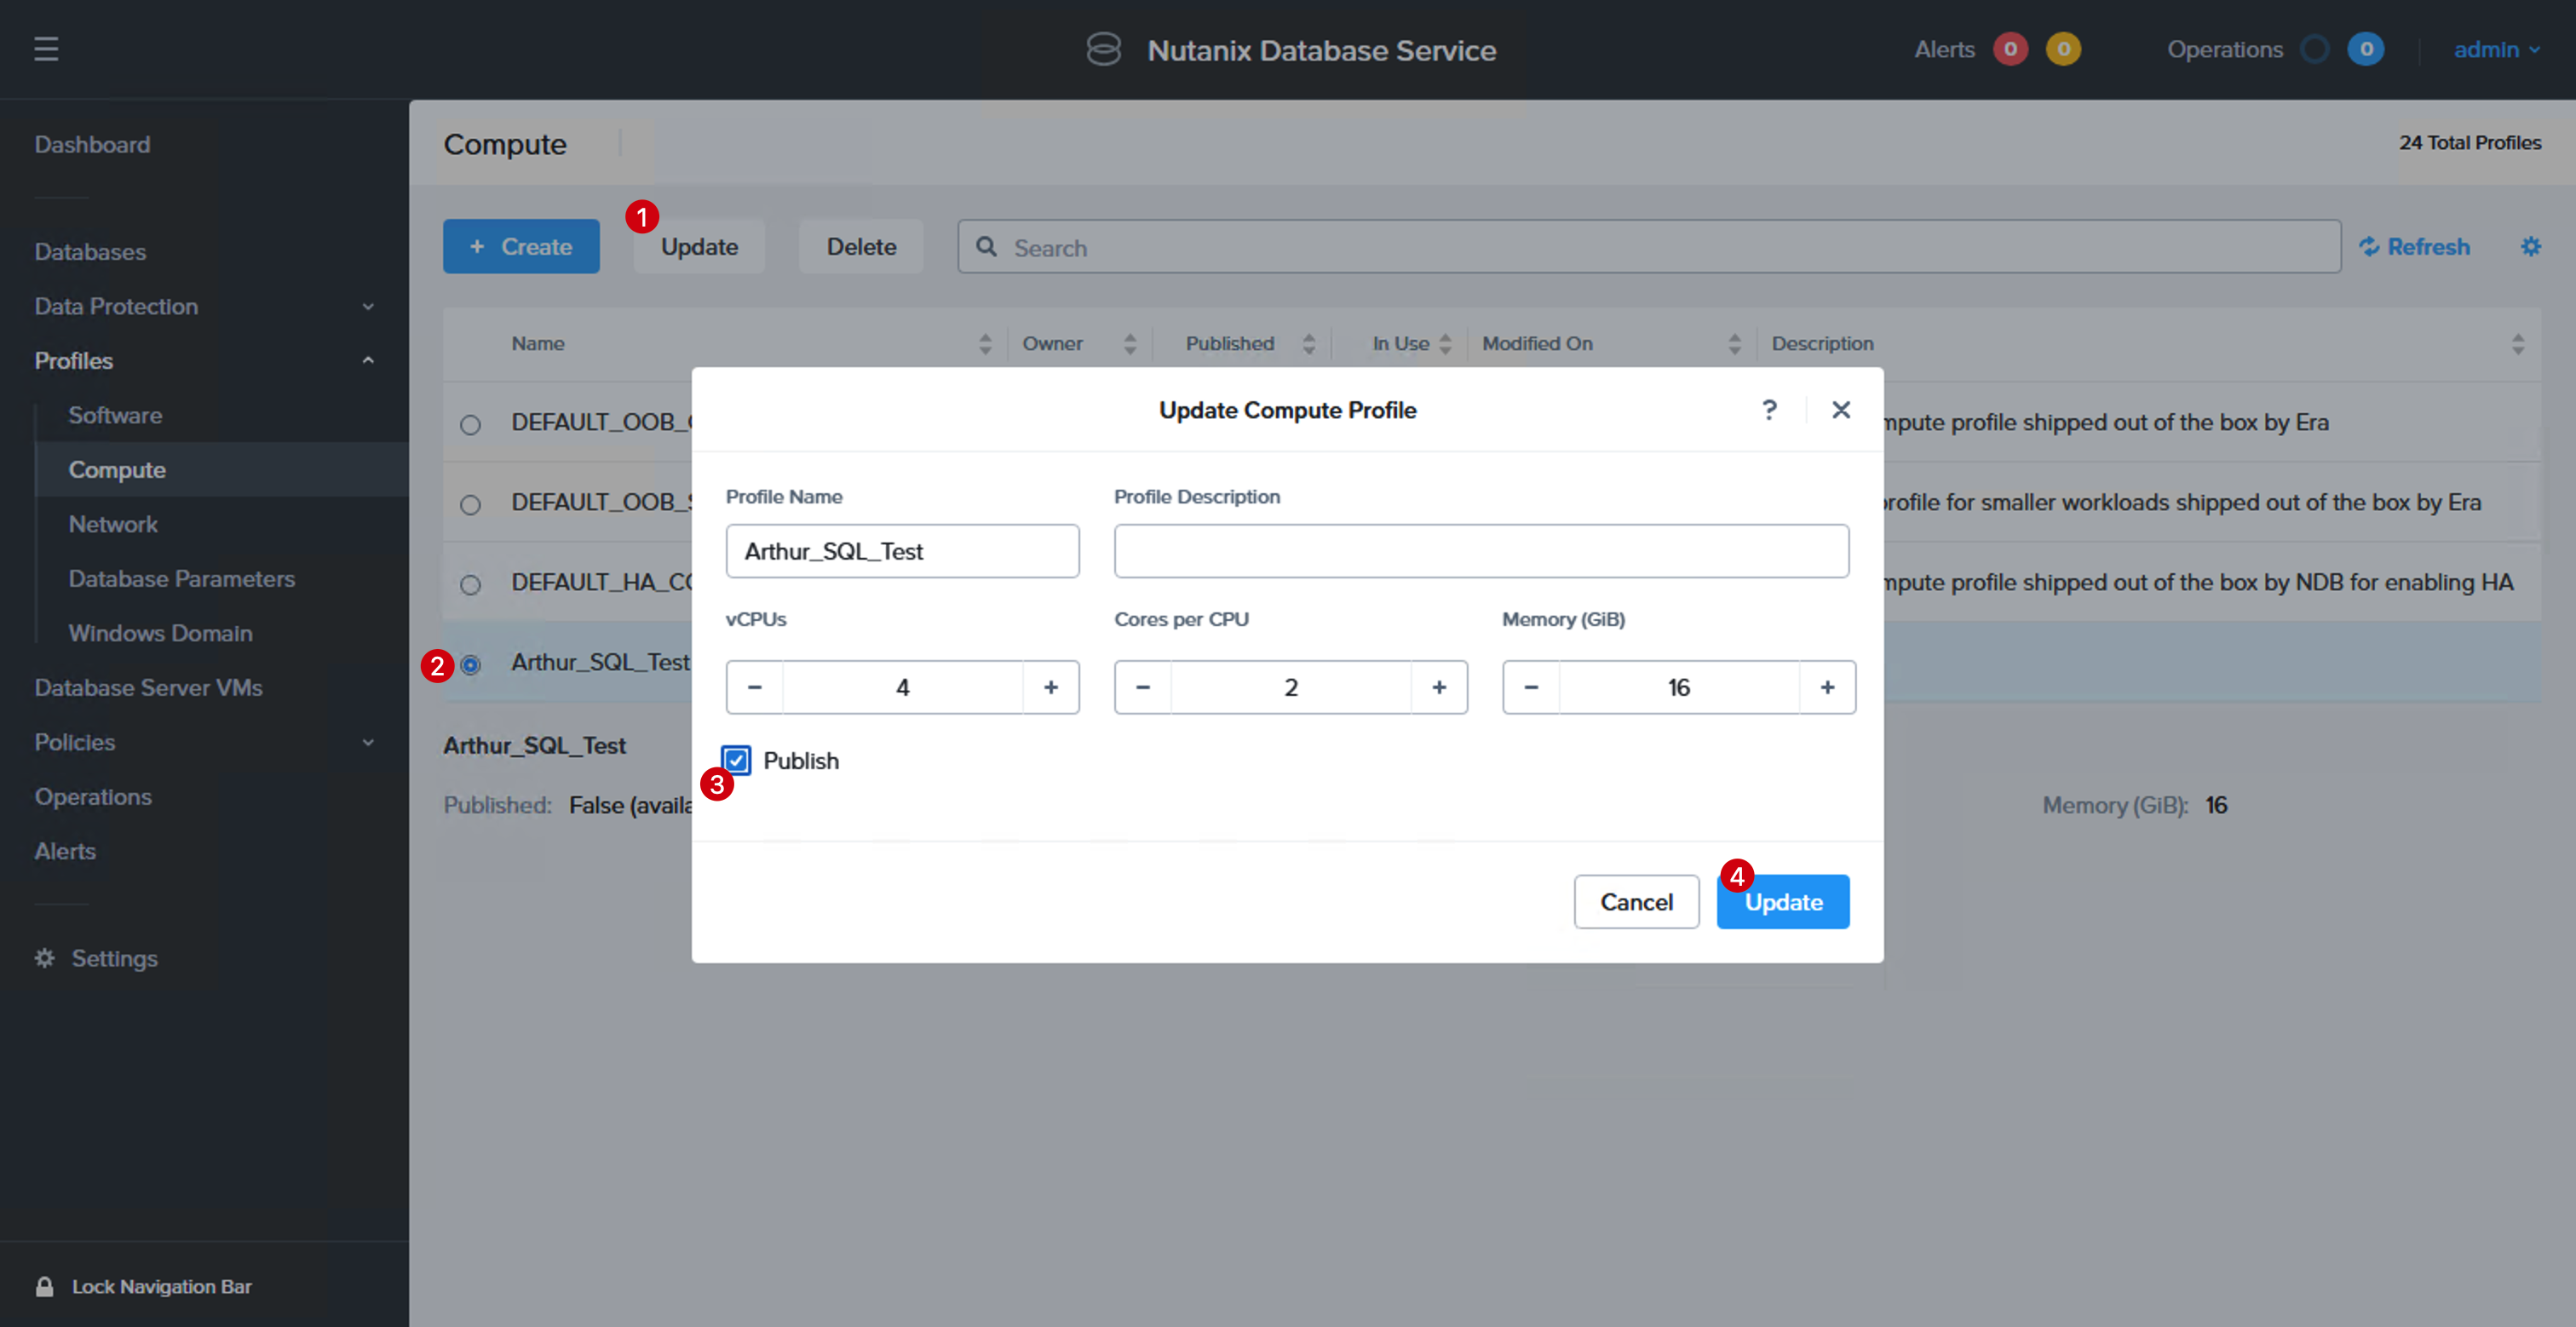This screenshot has height=1327, width=2576.
Task: Click the Update toolbar button
Action: click(699, 246)
